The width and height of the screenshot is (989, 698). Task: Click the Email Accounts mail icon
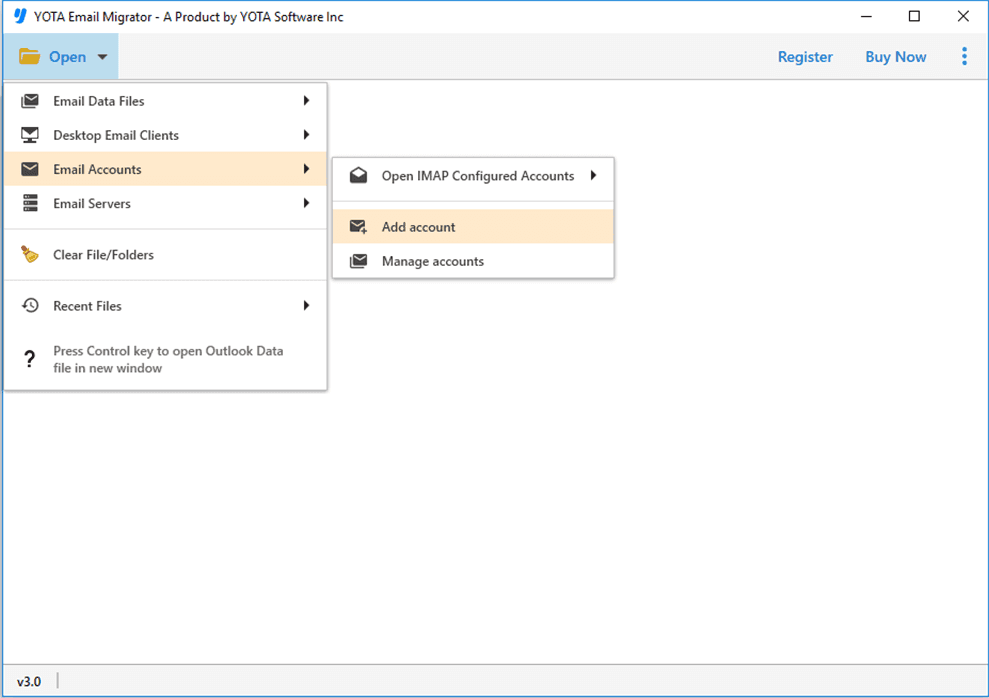30,169
